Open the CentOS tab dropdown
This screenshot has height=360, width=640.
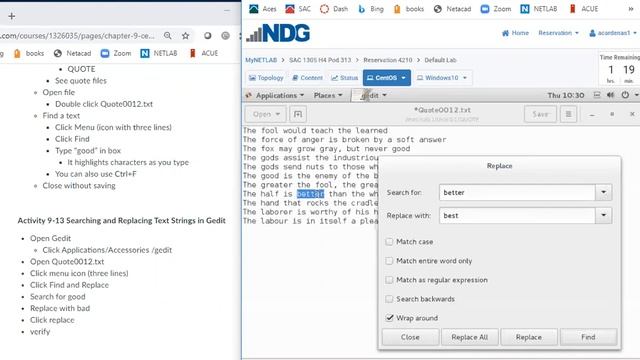pyautogui.click(x=387, y=78)
